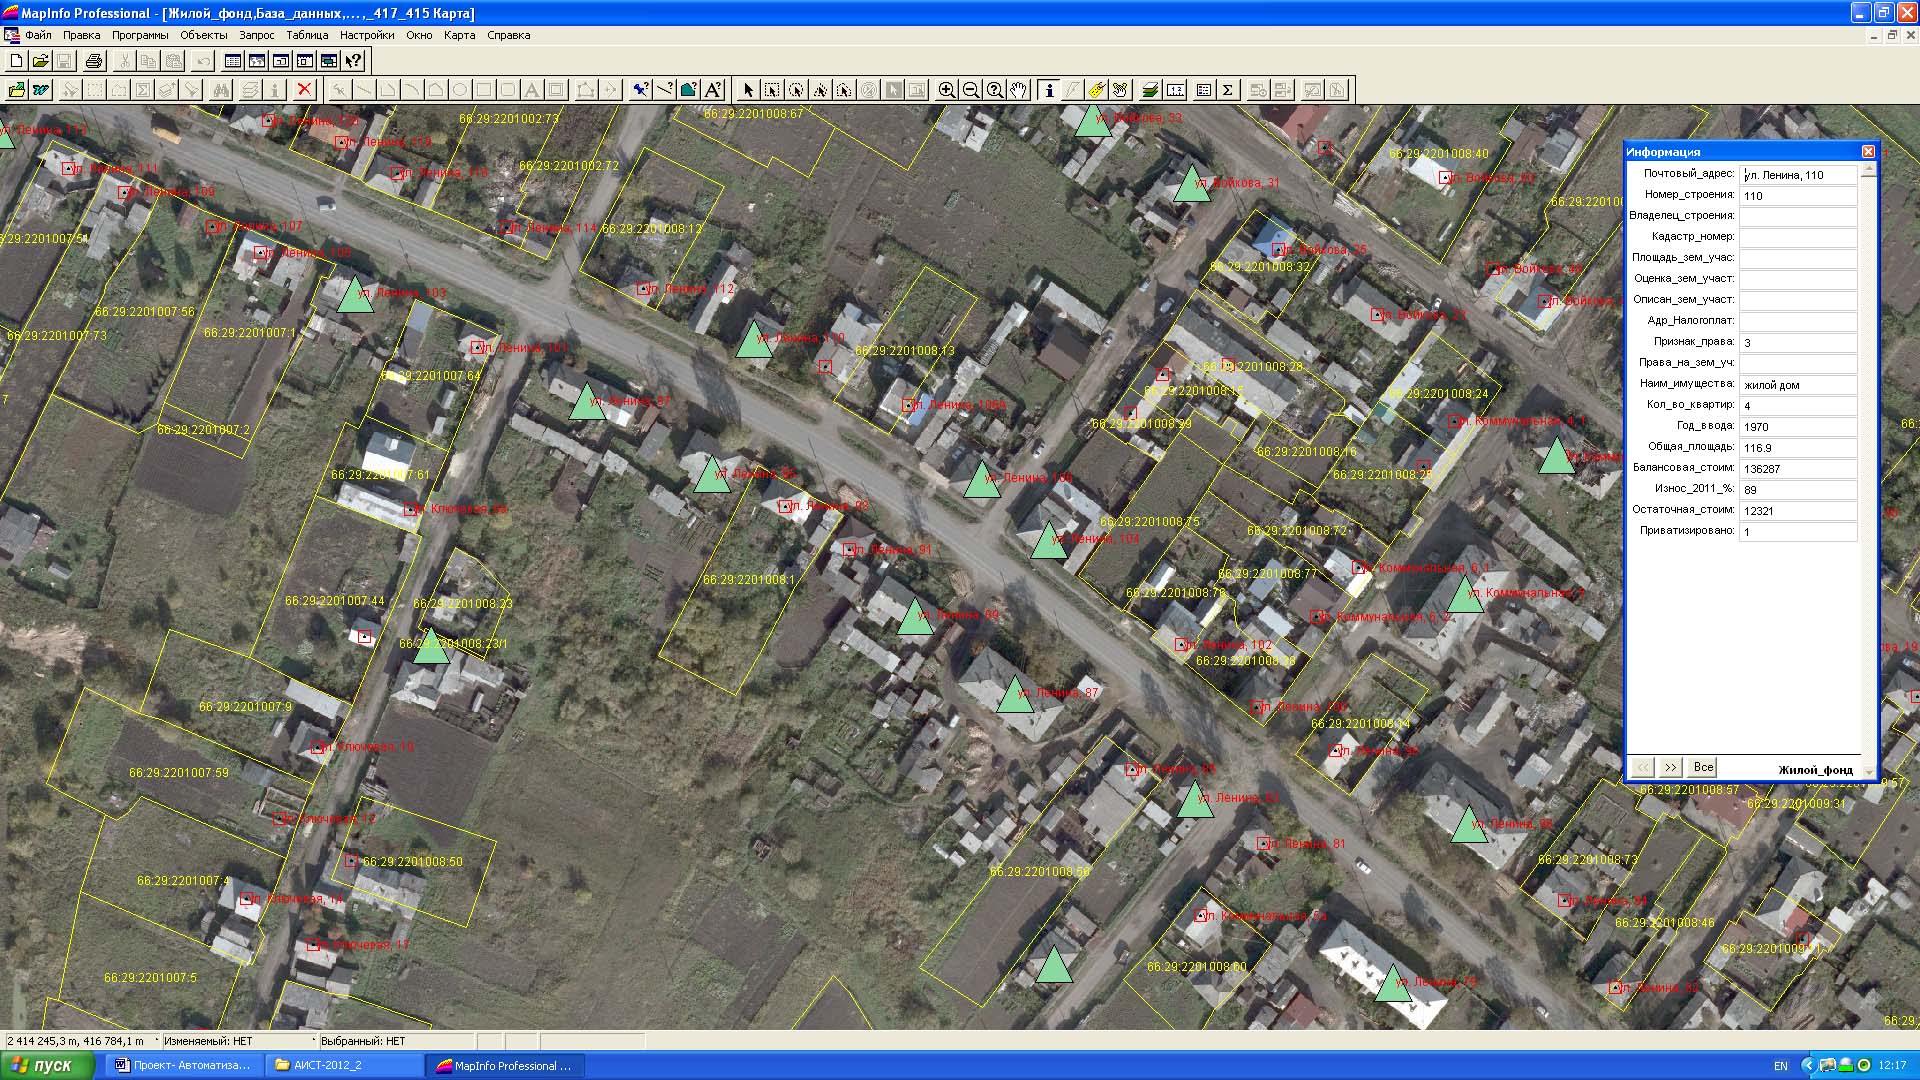This screenshot has width=1920, height=1080.
Task: Choose the Polygon Select tool
Action: pyautogui.click(x=820, y=90)
